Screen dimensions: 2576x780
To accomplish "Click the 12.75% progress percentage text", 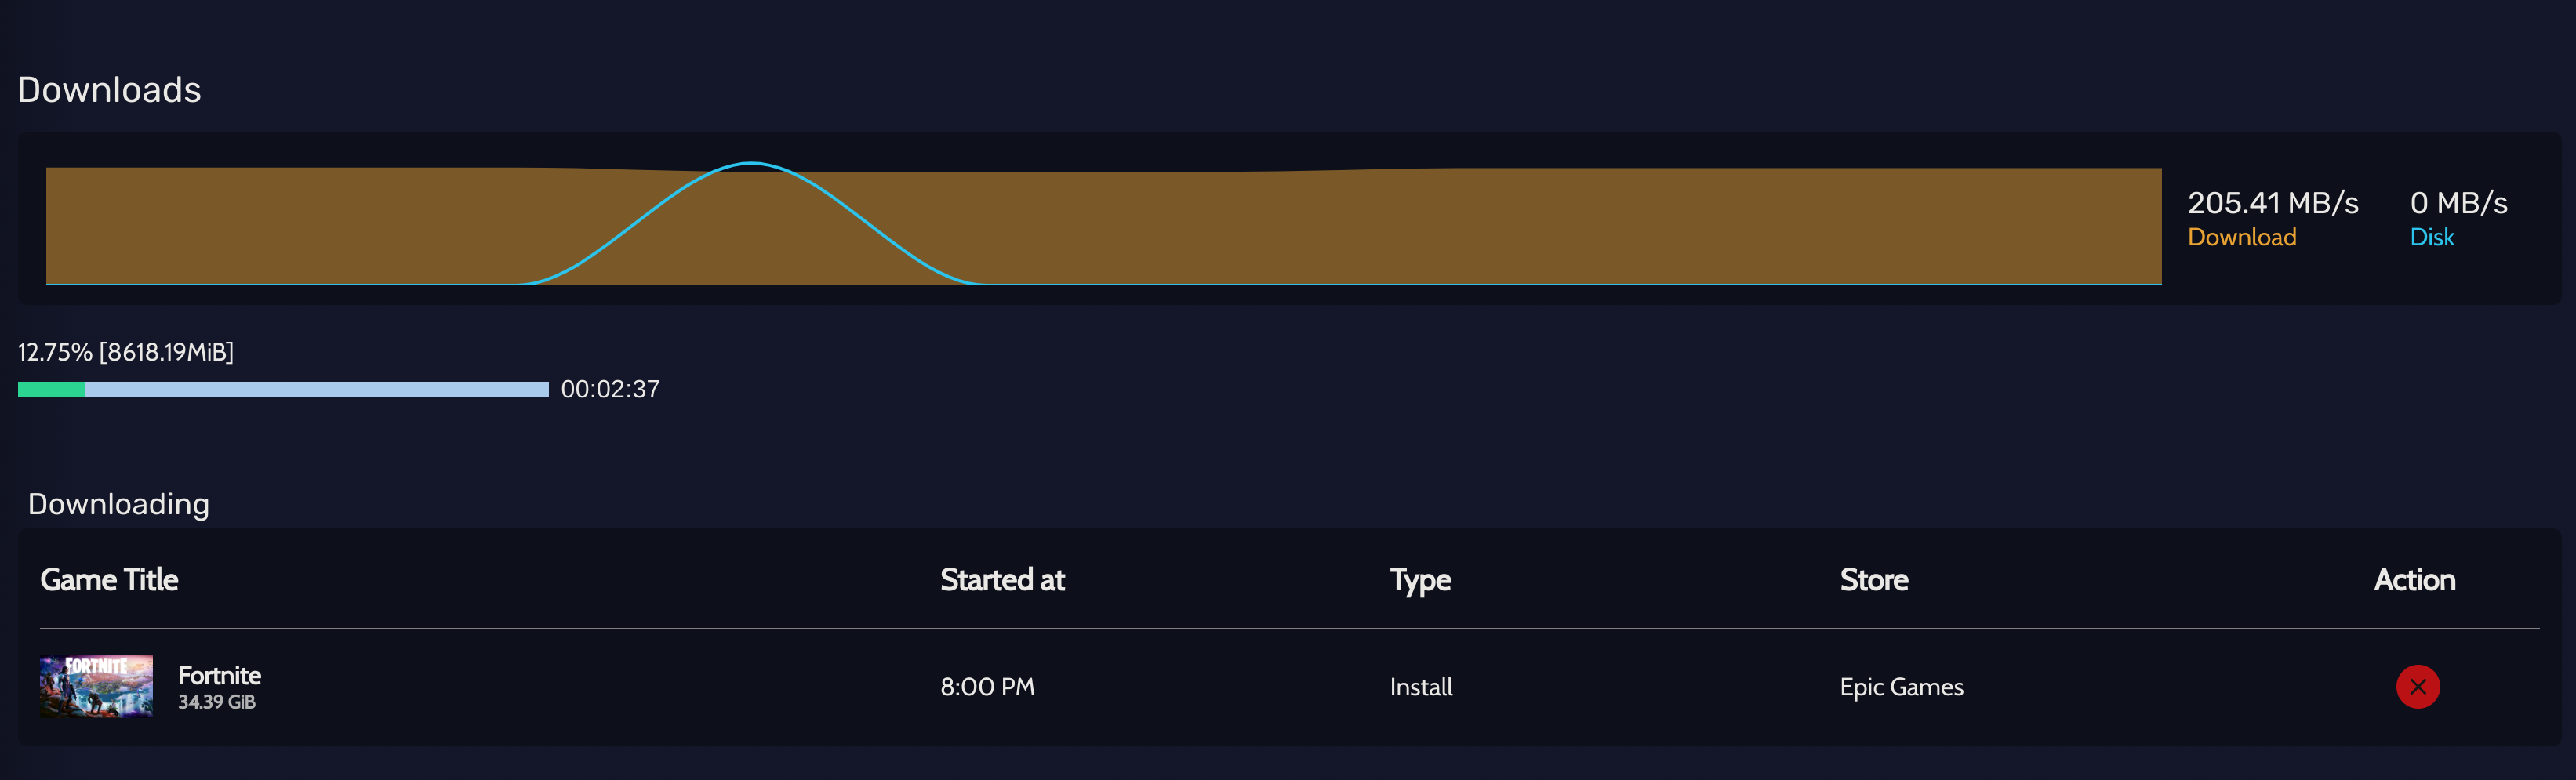I will coord(125,351).
